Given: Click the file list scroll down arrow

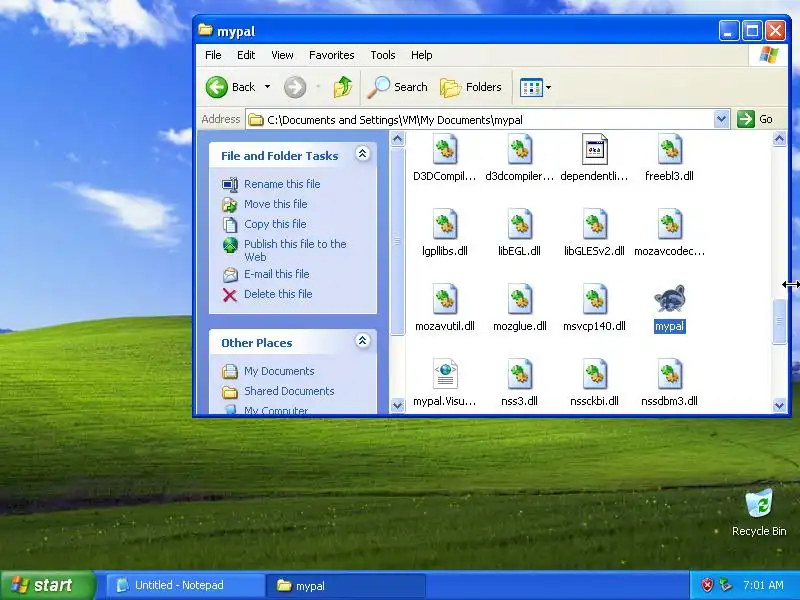Looking at the screenshot, I should click(779, 406).
